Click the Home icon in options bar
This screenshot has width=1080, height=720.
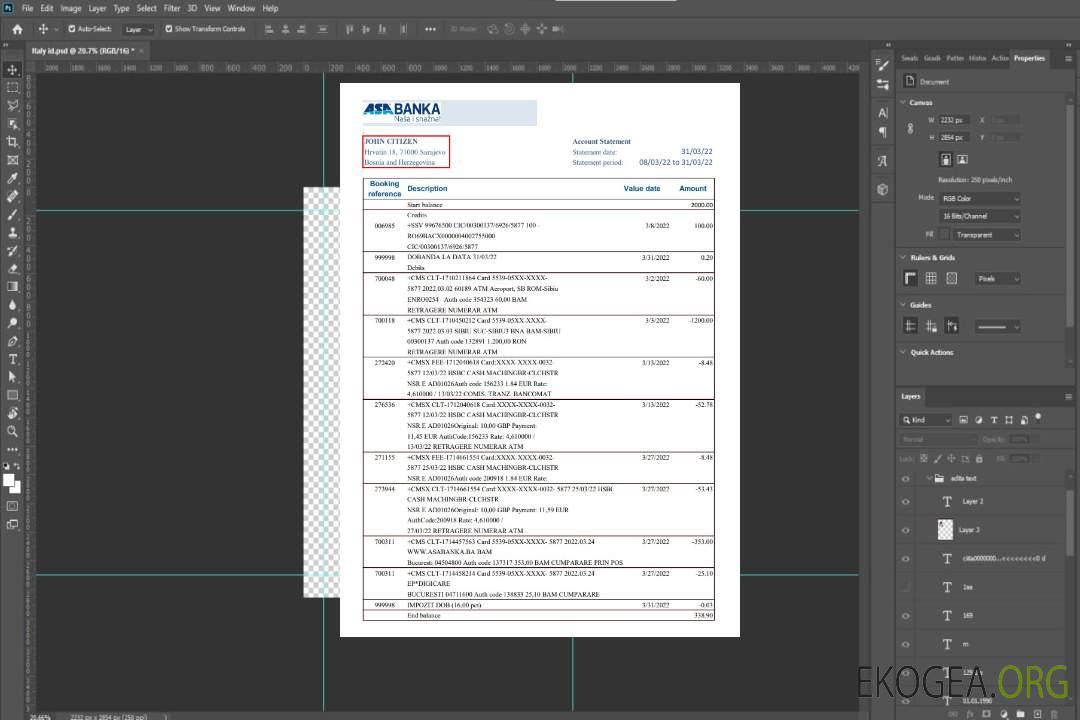[17, 29]
